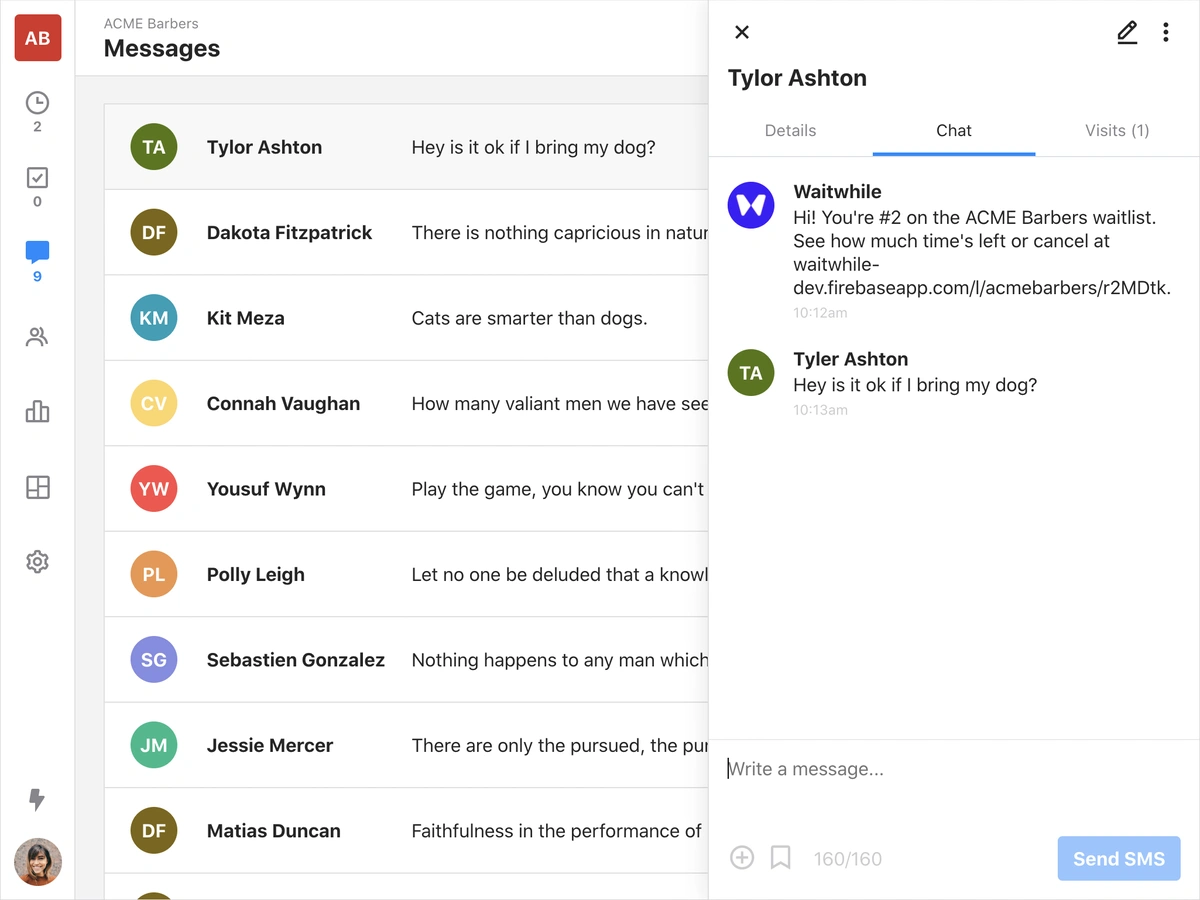This screenshot has width=1200, height=900.
Task: Open Matias Duncan's conversation name
Action: point(274,831)
